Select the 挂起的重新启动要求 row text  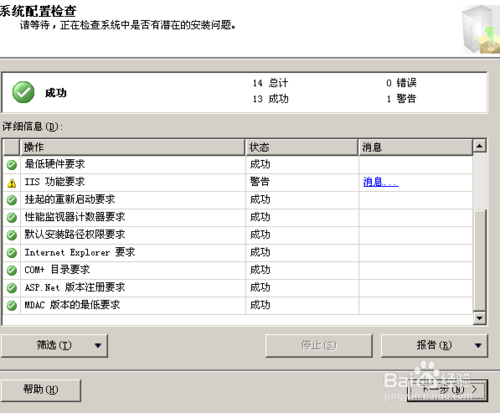point(70,199)
